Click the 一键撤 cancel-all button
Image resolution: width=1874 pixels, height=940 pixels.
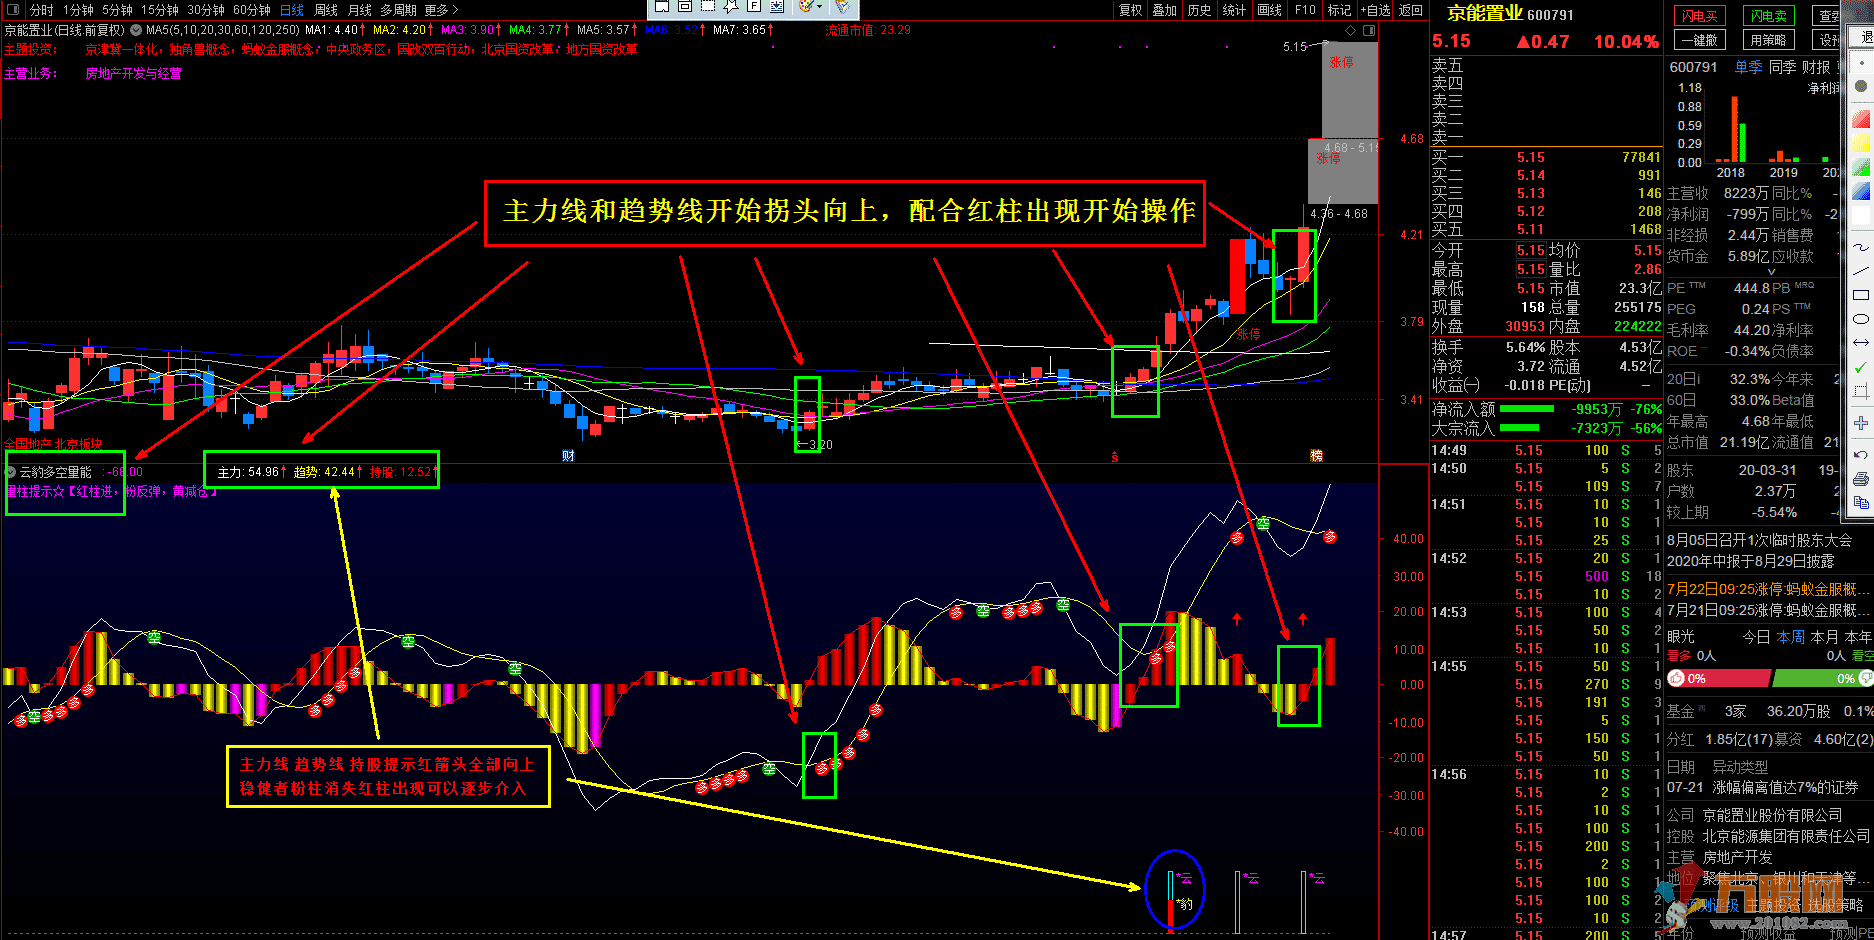point(1699,40)
